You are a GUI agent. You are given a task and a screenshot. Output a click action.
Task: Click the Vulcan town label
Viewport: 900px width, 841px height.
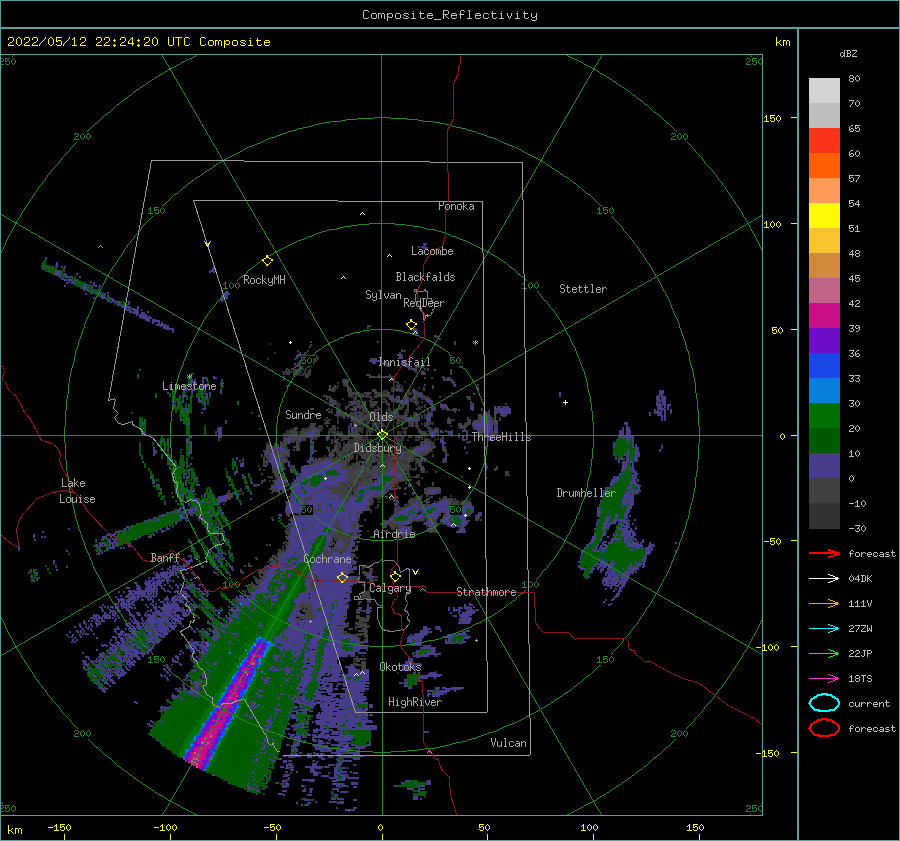coord(509,743)
